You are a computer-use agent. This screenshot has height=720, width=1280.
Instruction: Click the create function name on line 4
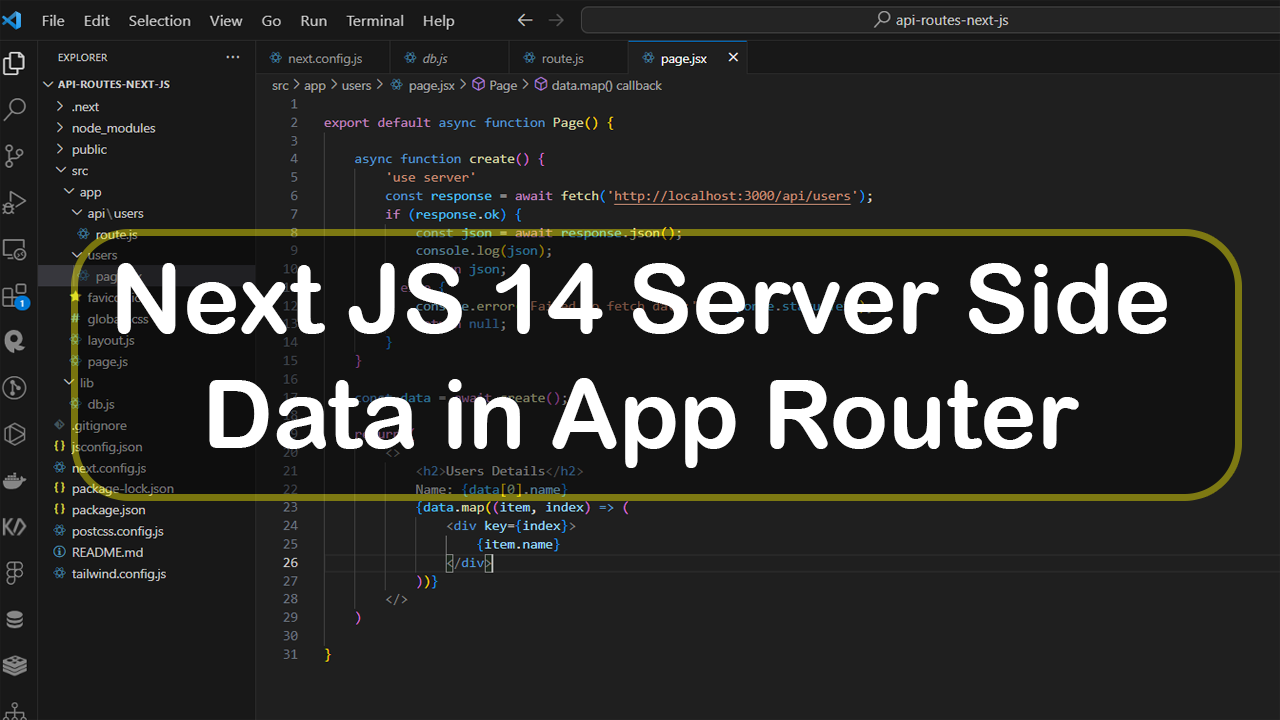click(x=492, y=159)
